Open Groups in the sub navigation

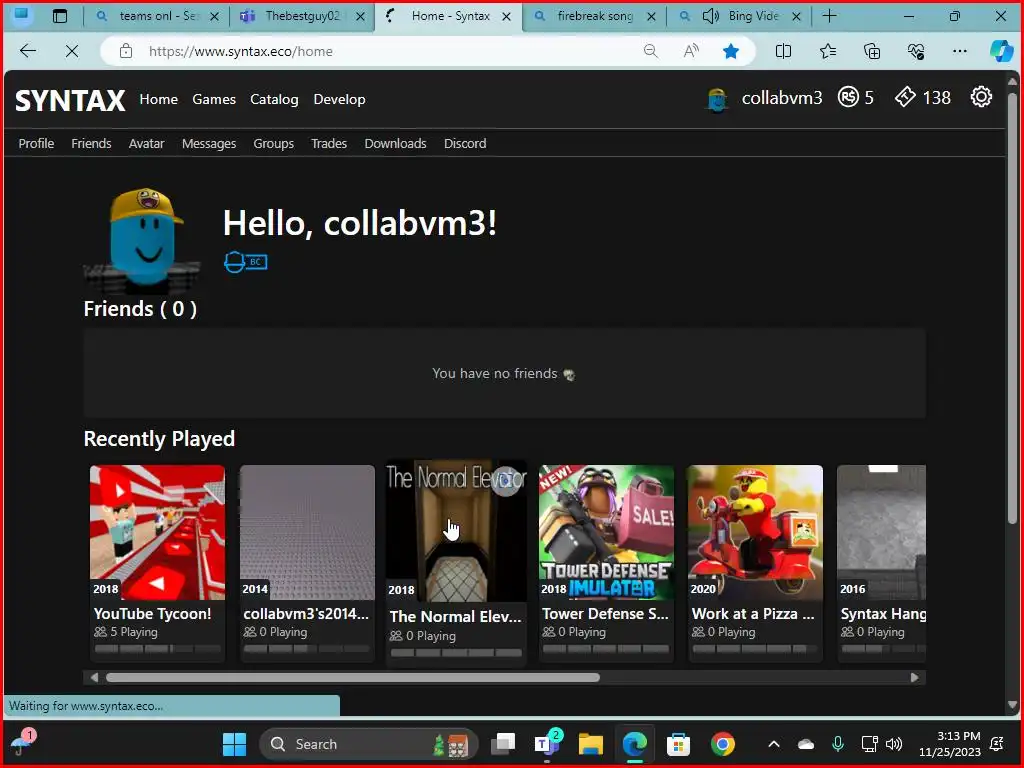pyautogui.click(x=274, y=144)
